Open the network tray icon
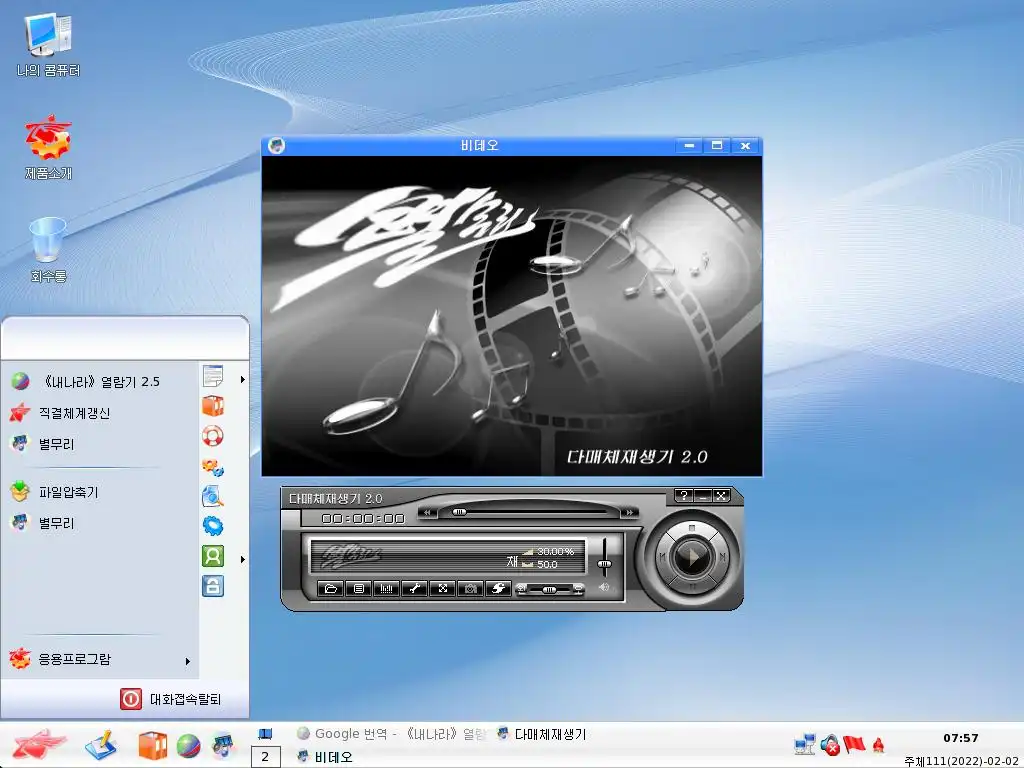This screenshot has width=1024, height=768. pyautogui.click(x=805, y=744)
